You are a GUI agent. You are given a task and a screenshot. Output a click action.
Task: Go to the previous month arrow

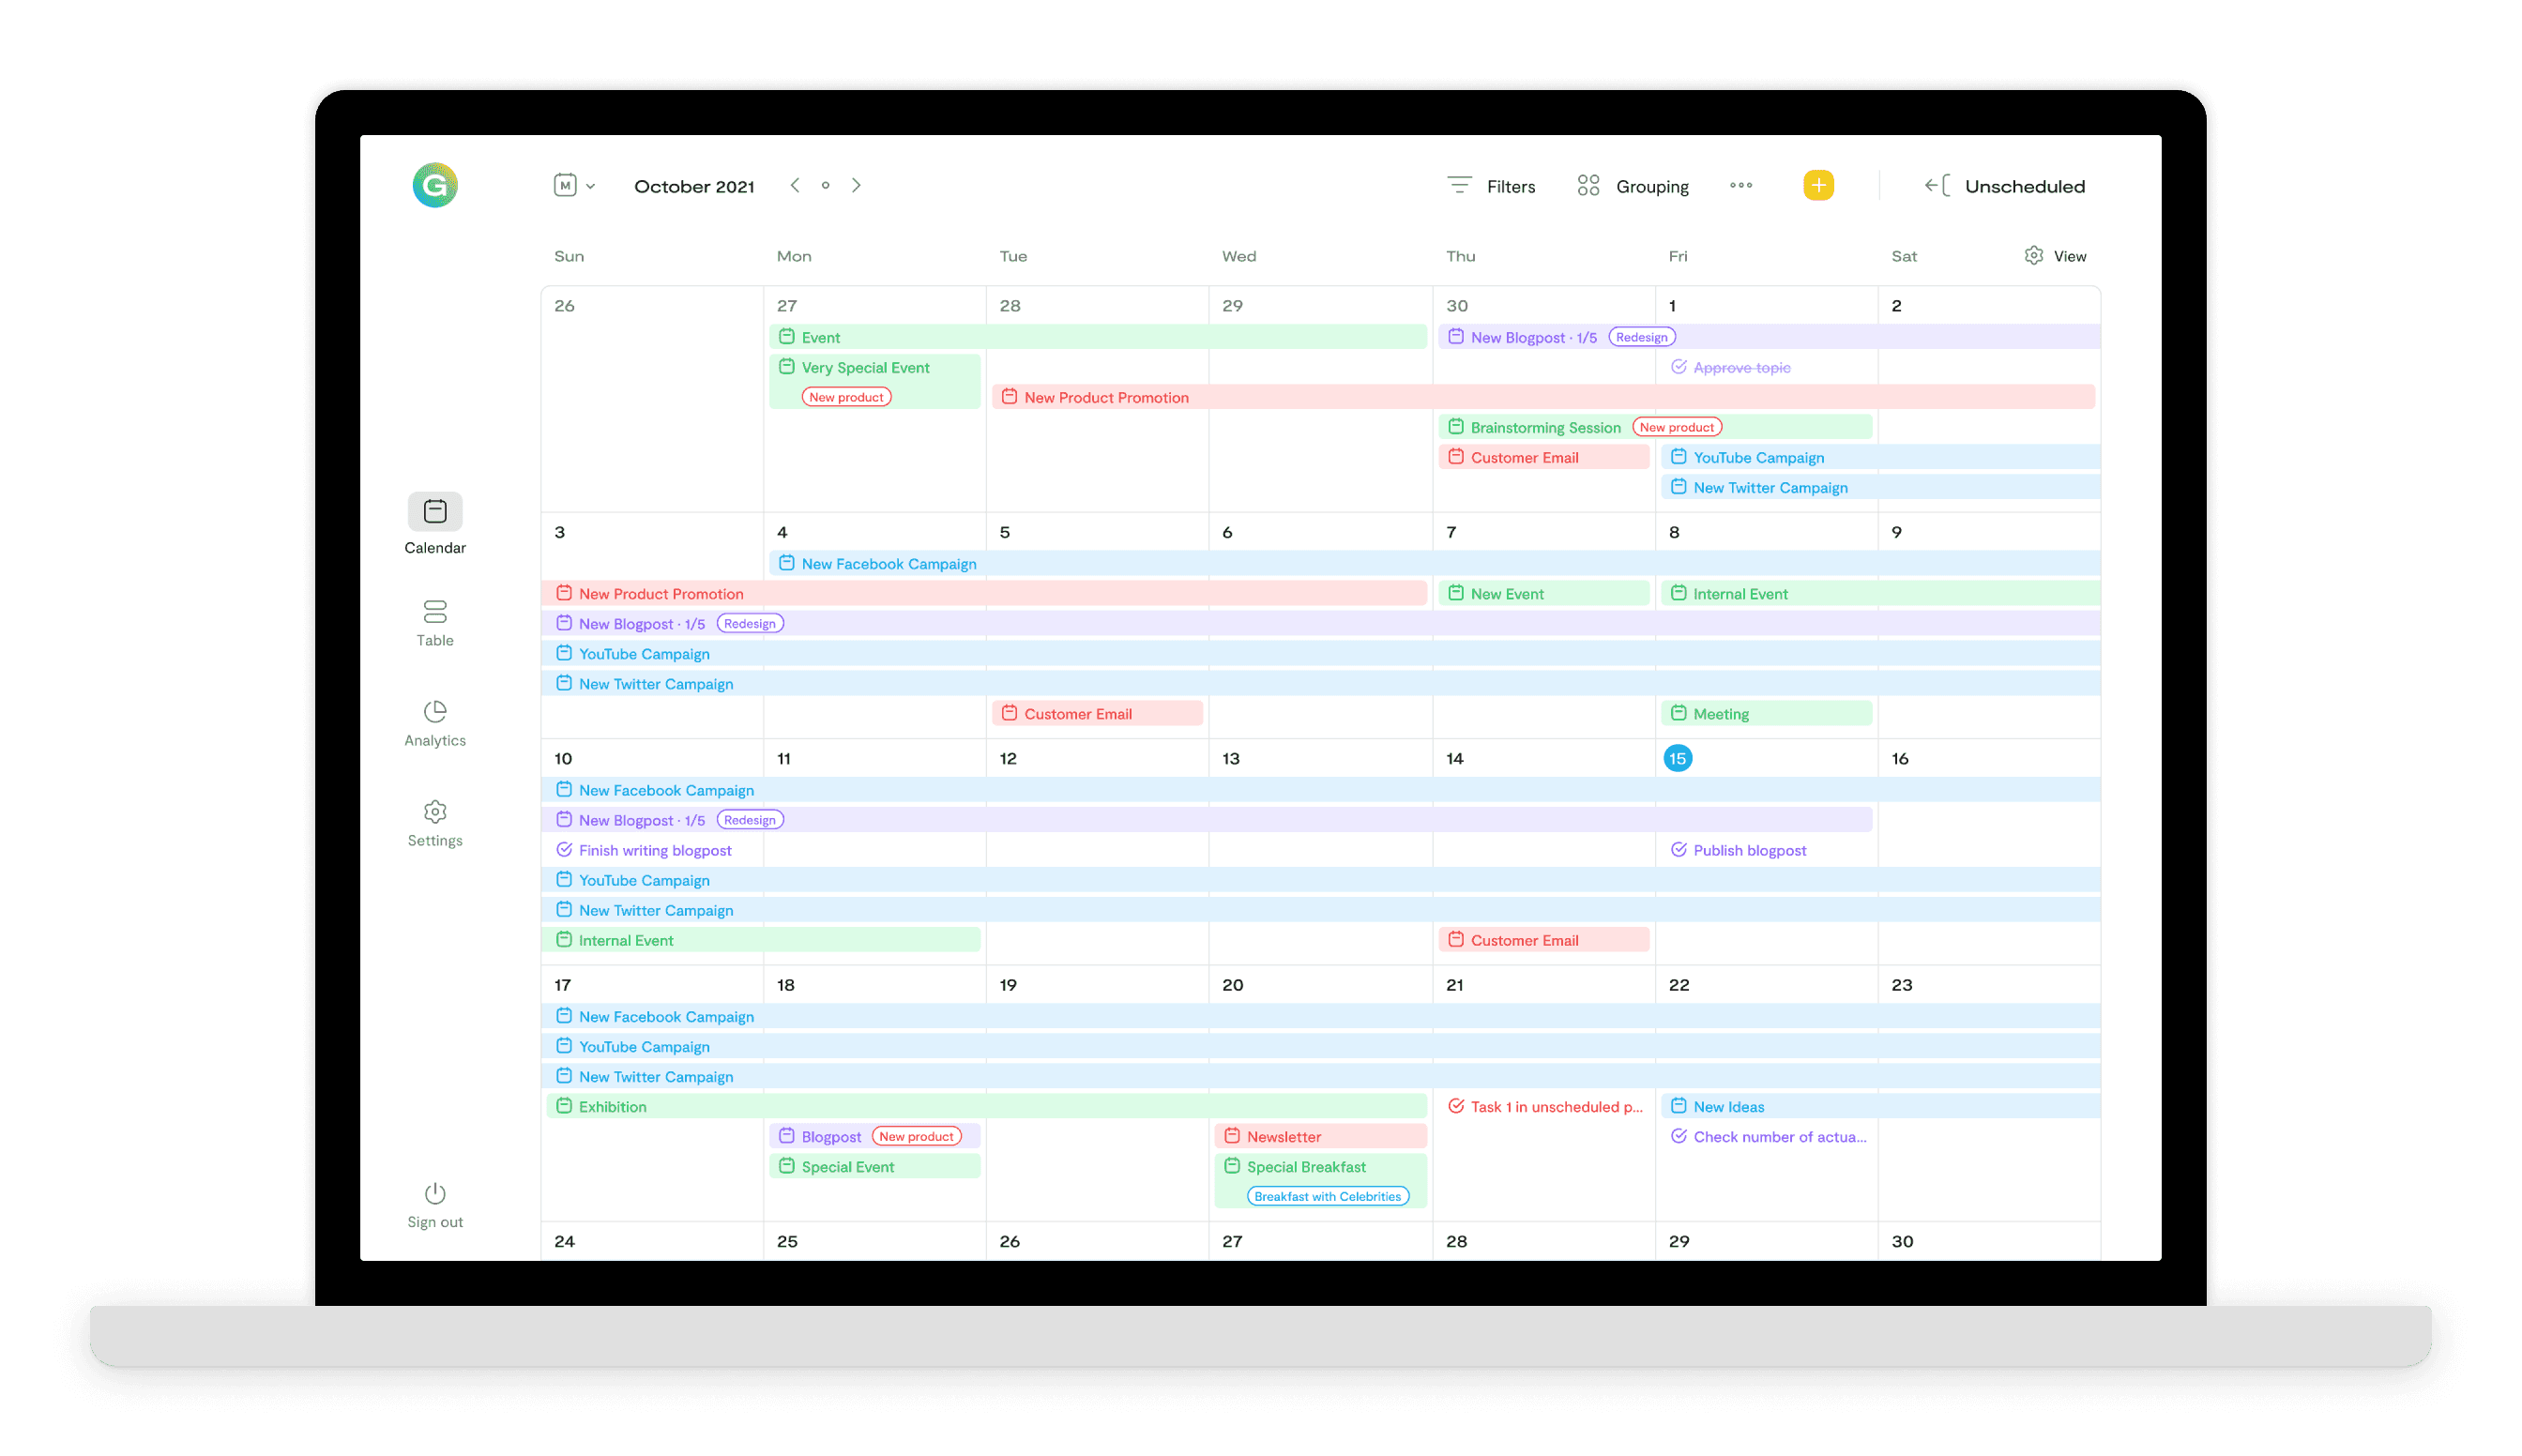click(x=795, y=185)
